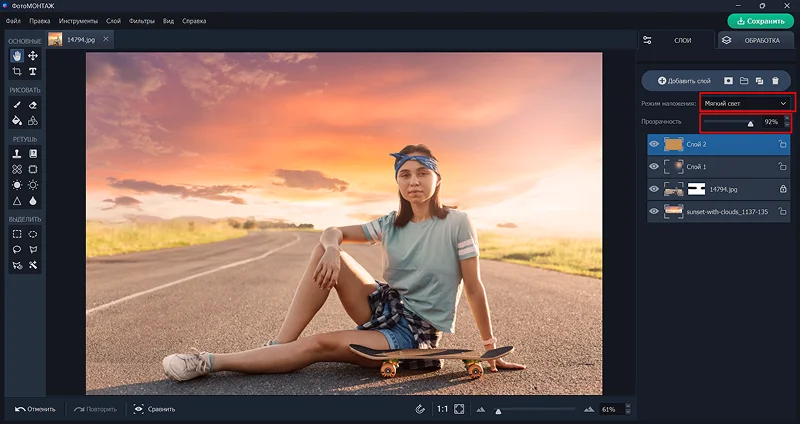Select the elliptical selection tool
This screenshot has width=800, height=424.
click(x=33, y=234)
